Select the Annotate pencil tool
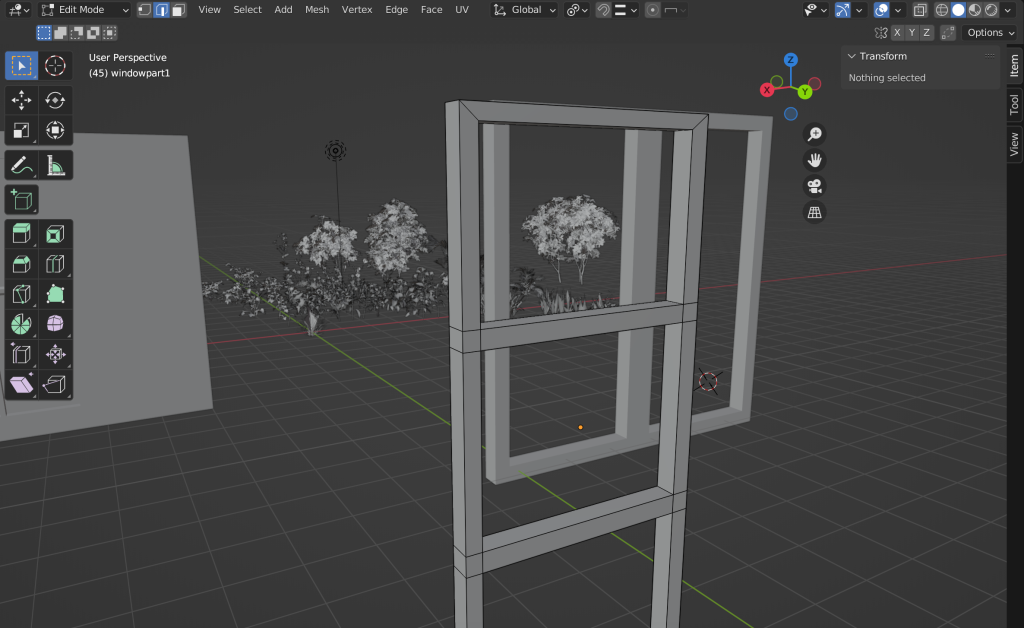The image size is (1024, 628). (x=21, y=165)
